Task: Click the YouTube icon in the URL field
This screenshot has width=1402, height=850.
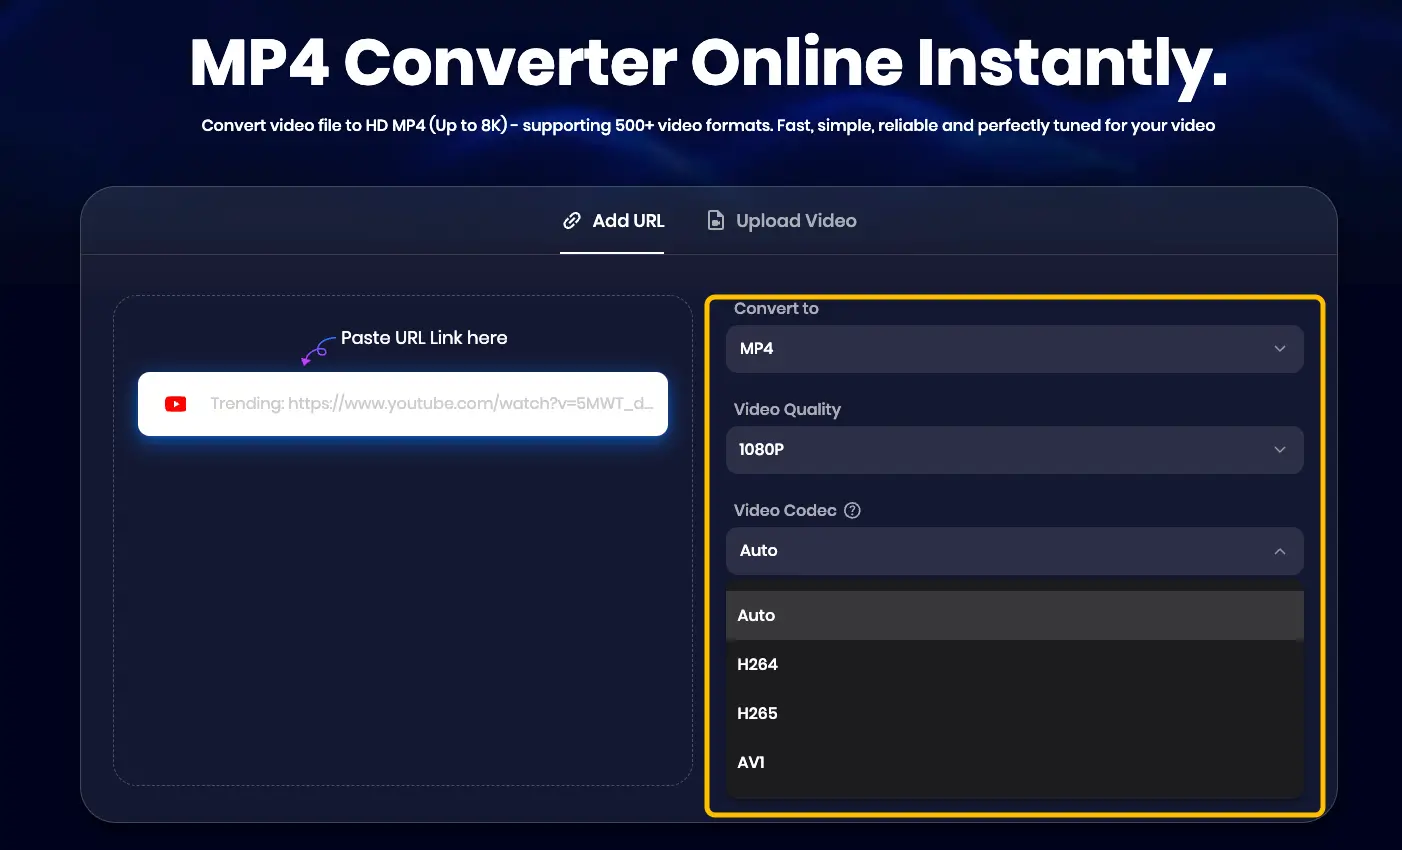Action: pyautogui.click(x=176, y=404)
